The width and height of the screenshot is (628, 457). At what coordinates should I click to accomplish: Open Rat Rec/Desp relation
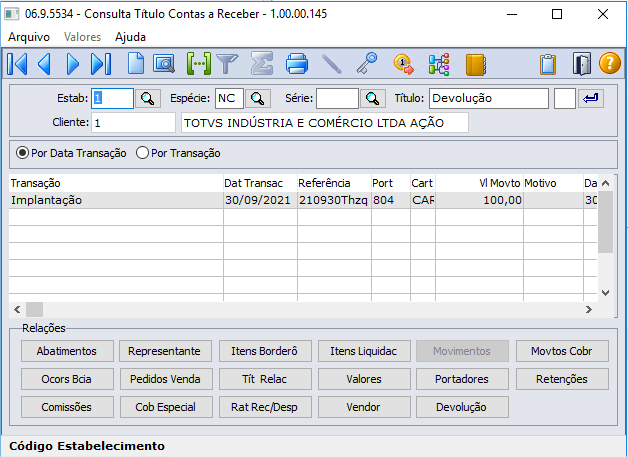point(265,407)
